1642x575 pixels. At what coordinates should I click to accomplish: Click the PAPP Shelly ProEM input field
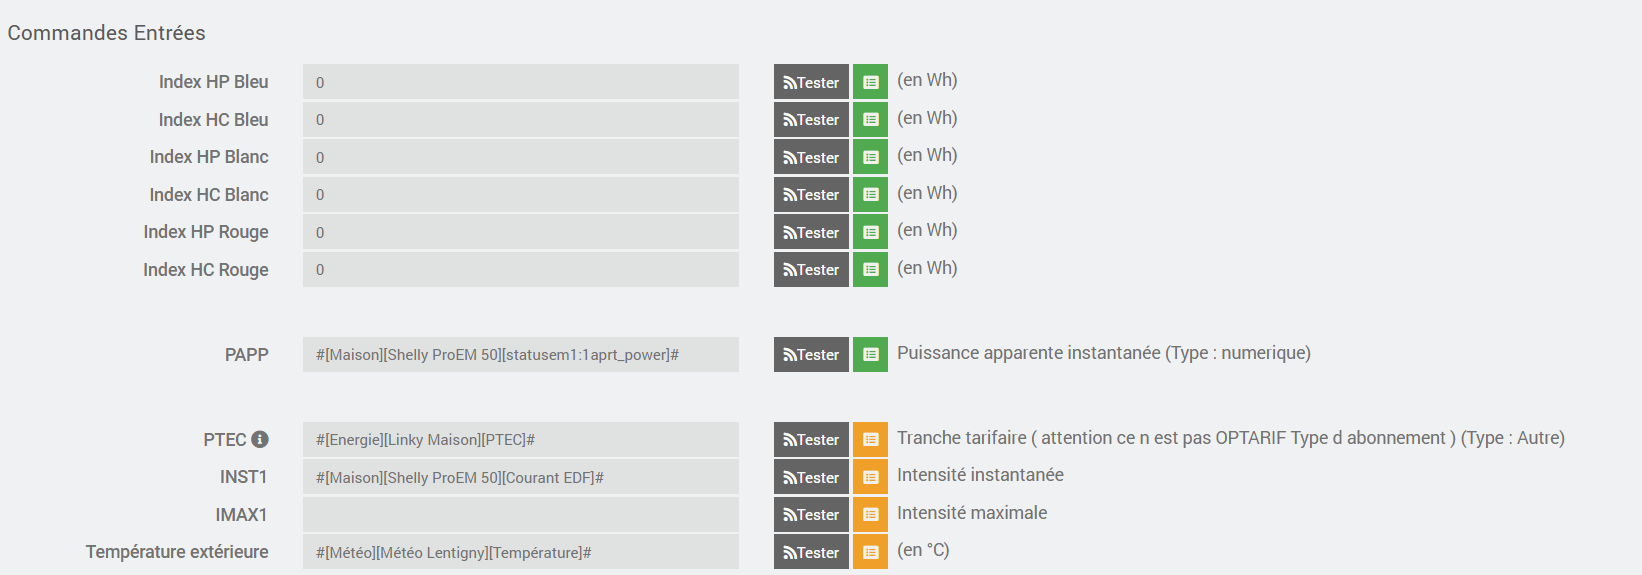[x=521, y=354]
